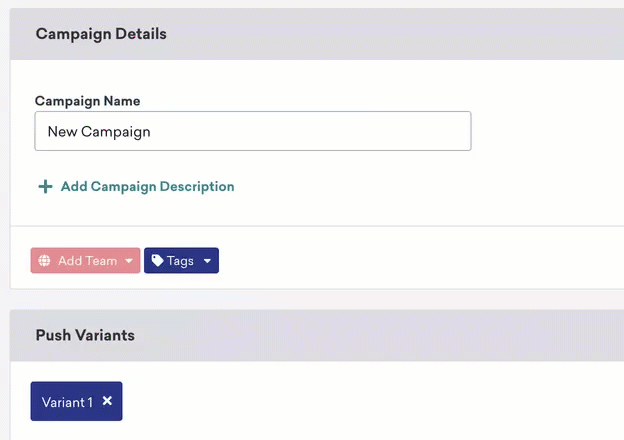The height and width of the screenshot is (440, 624).
Task: Open the Add Campaign Description link
Action: click(147, 187)
